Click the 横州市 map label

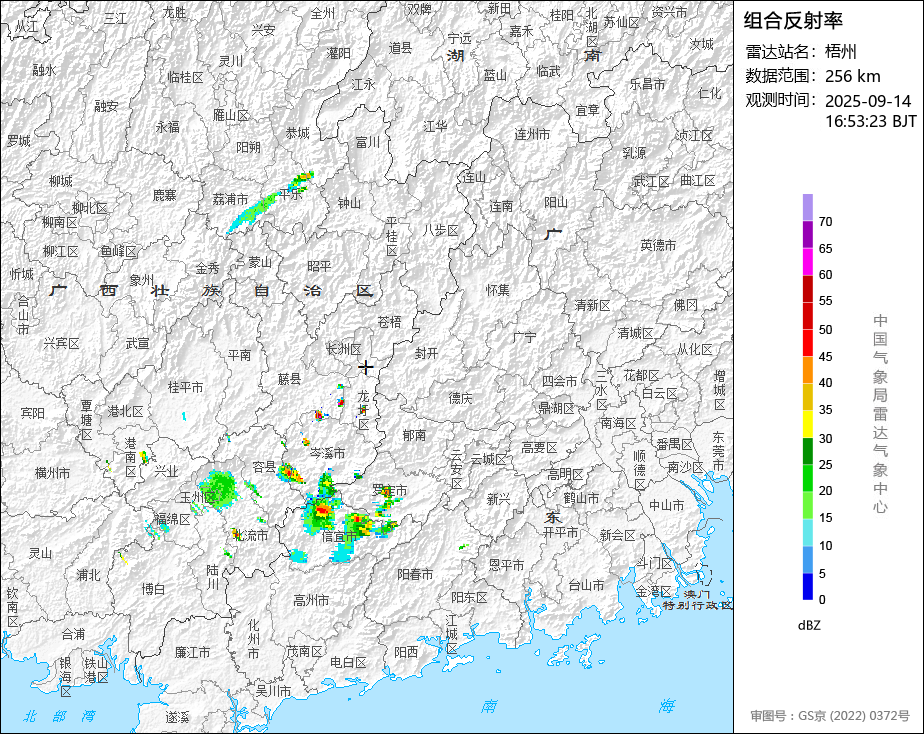pos(52,472)
